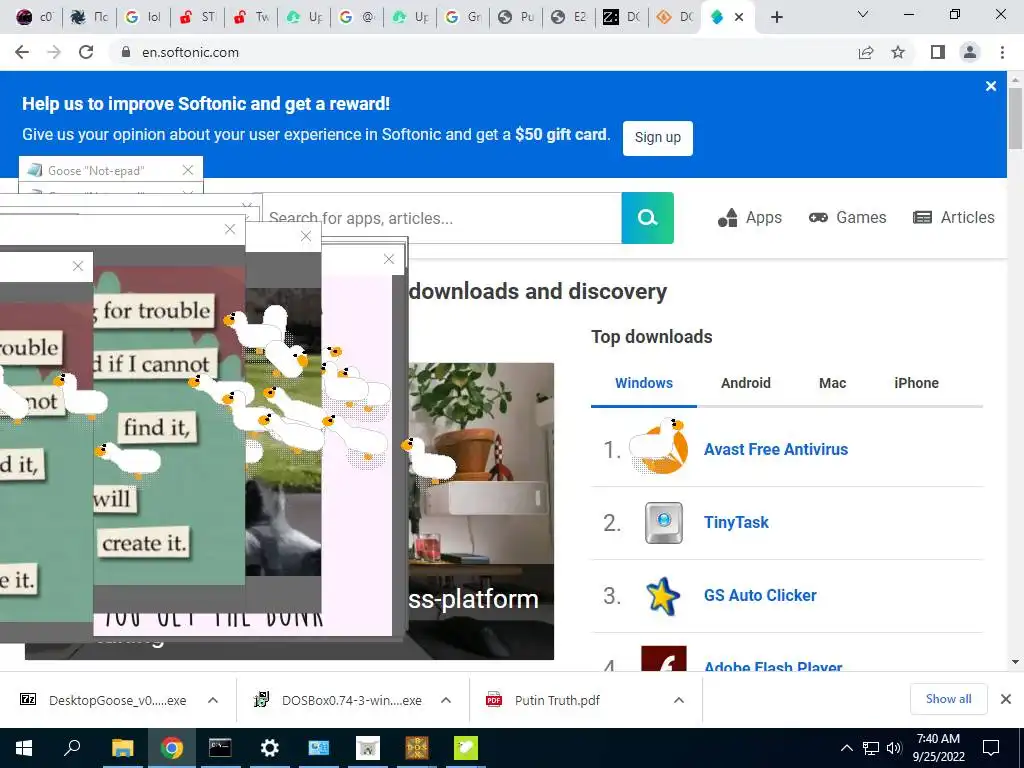The height and width of the screenshot is (768, 1024).
Task: Open the tab search chevron
Action: point(863,14)
